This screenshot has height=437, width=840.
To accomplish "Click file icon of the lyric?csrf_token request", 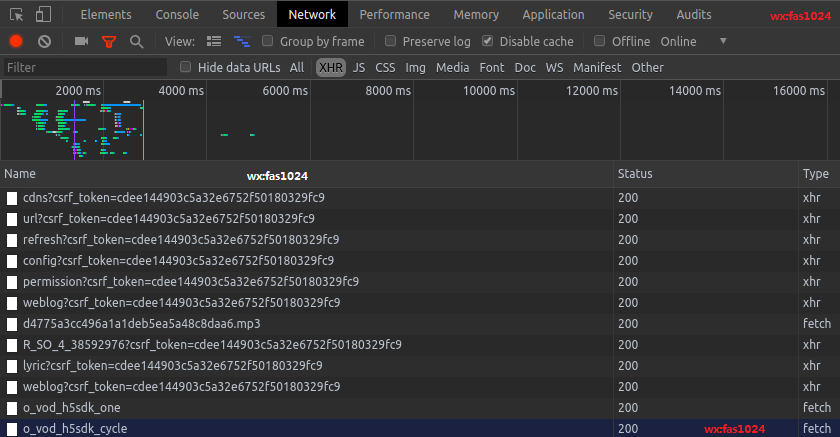I will 12,366.
